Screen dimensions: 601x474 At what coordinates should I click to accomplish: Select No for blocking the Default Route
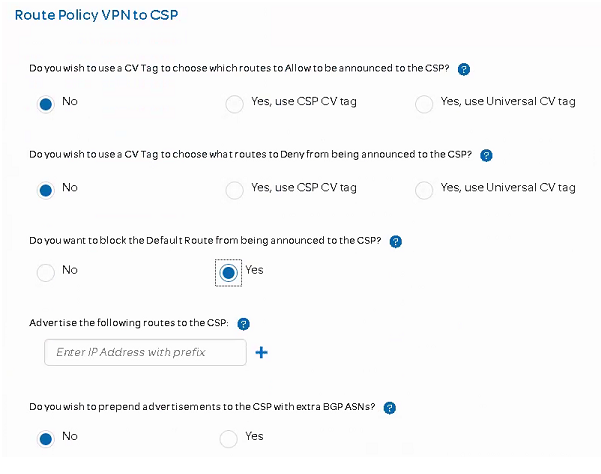[45, 273]
